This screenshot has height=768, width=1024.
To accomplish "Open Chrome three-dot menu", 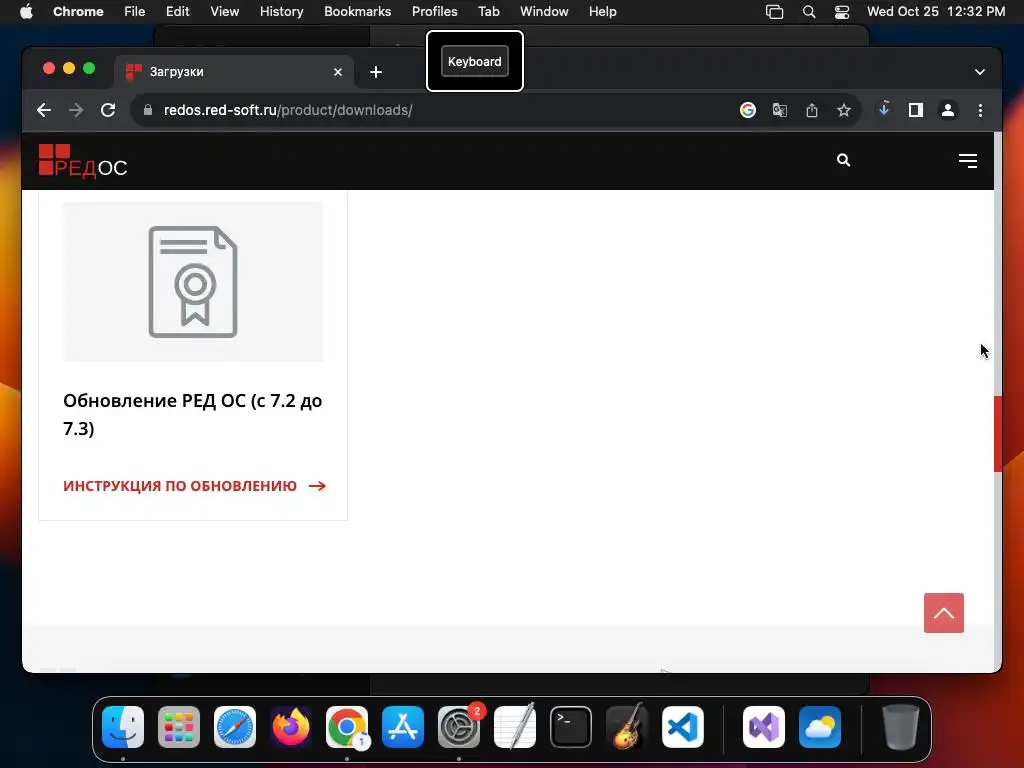I will click(x=980, y=110).
